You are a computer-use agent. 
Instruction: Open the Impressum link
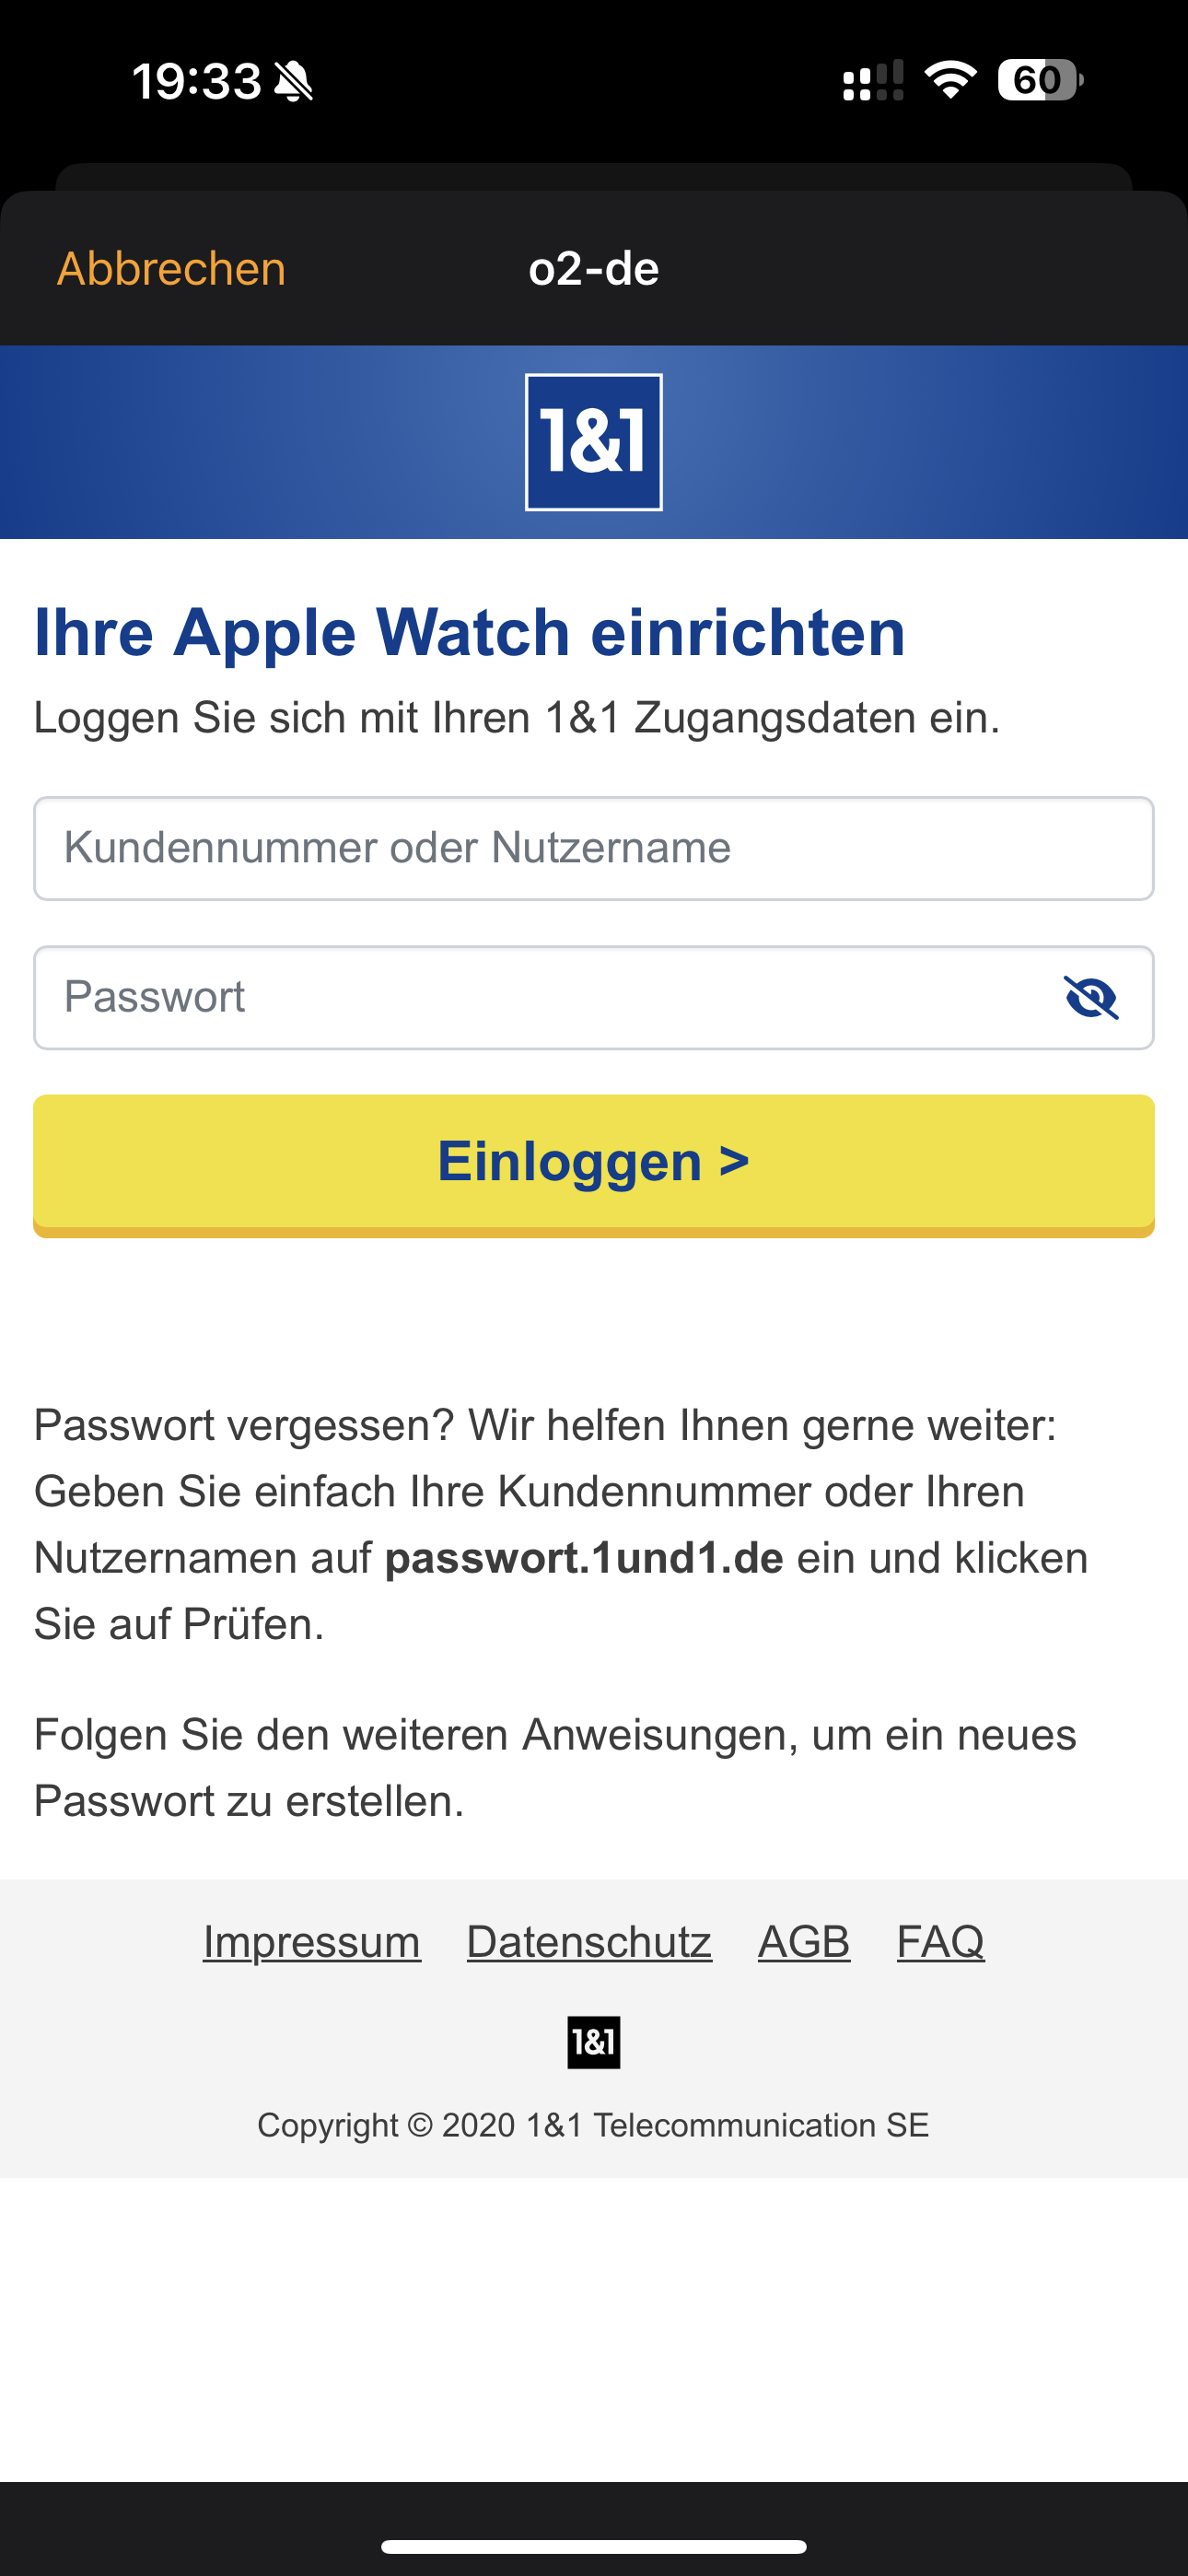click(x=312, y=1941)
